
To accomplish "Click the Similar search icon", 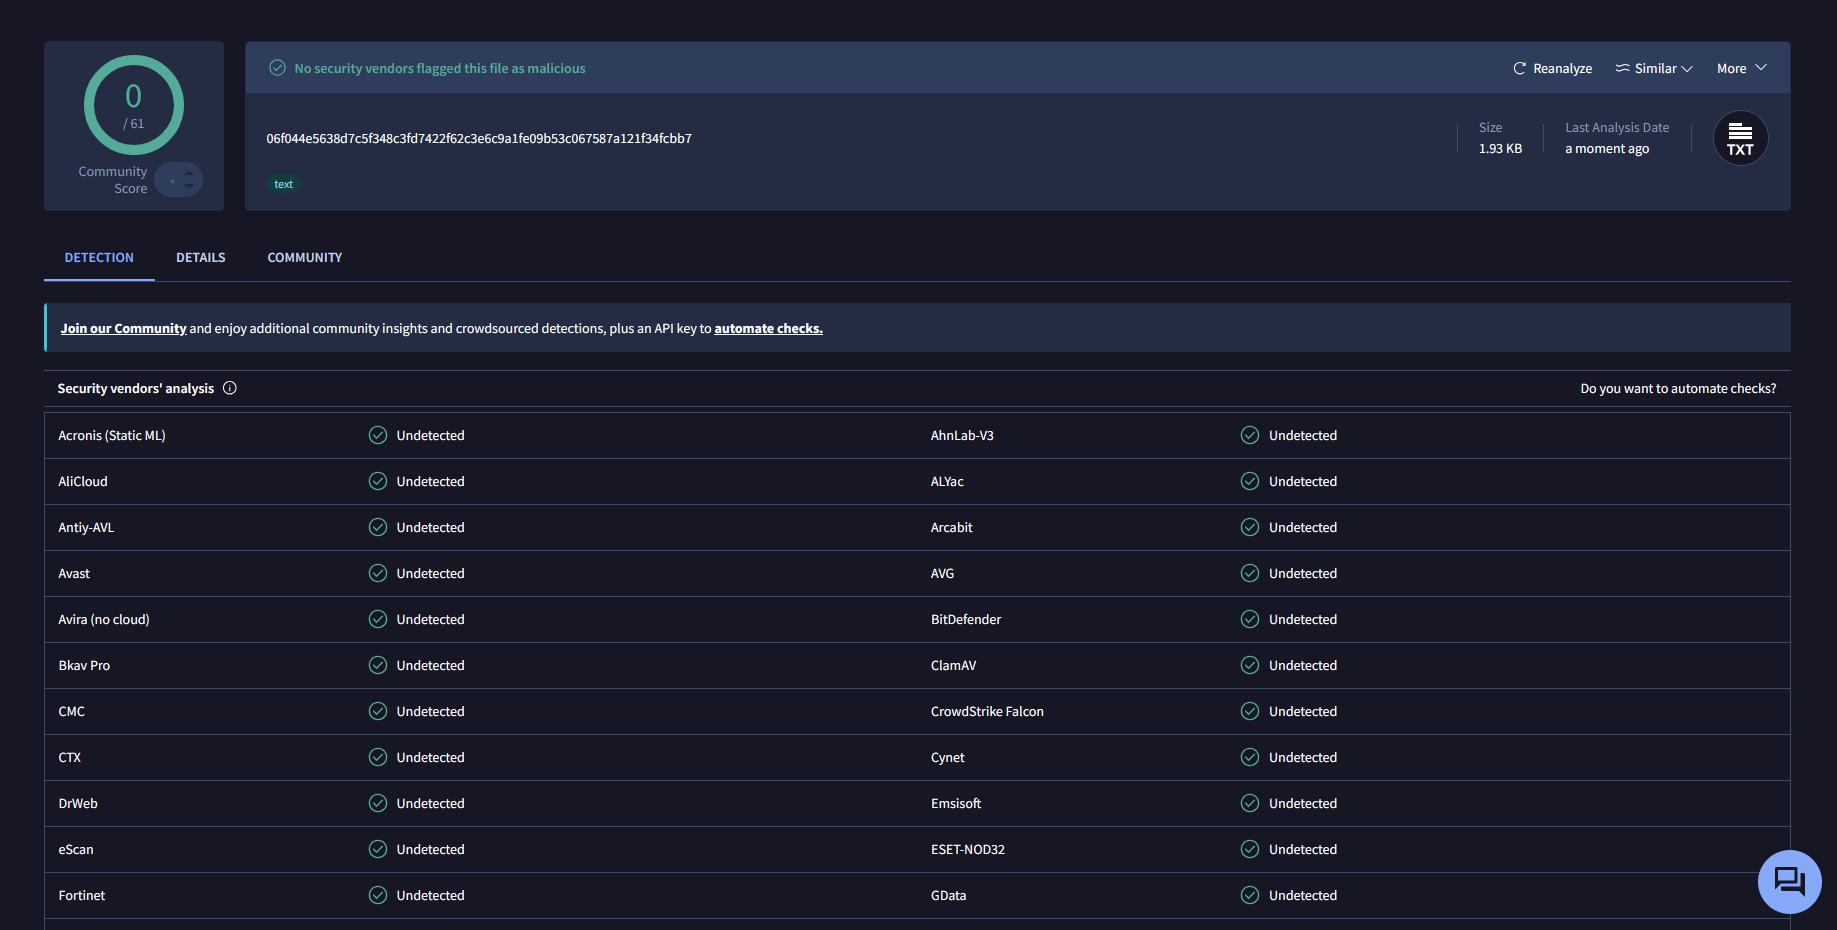I will click(x=1622, y=68).
